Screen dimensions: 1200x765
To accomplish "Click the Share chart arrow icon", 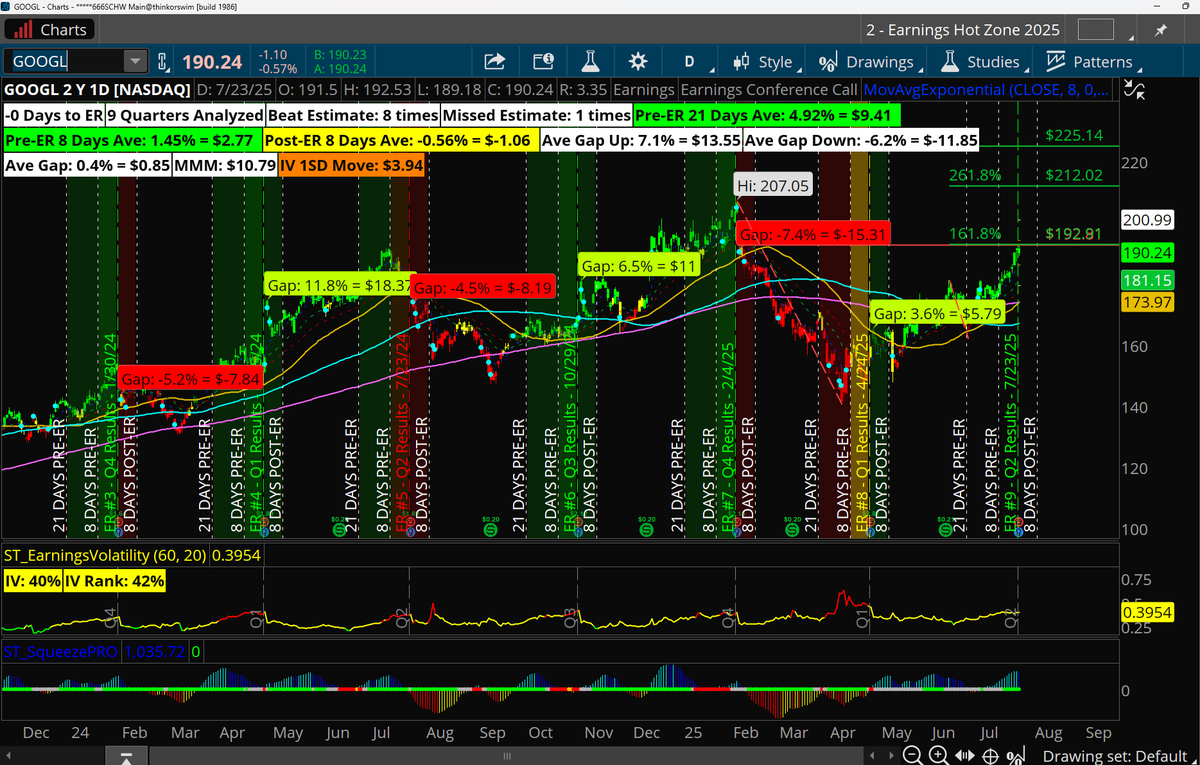I will click(x=494, y=62).
